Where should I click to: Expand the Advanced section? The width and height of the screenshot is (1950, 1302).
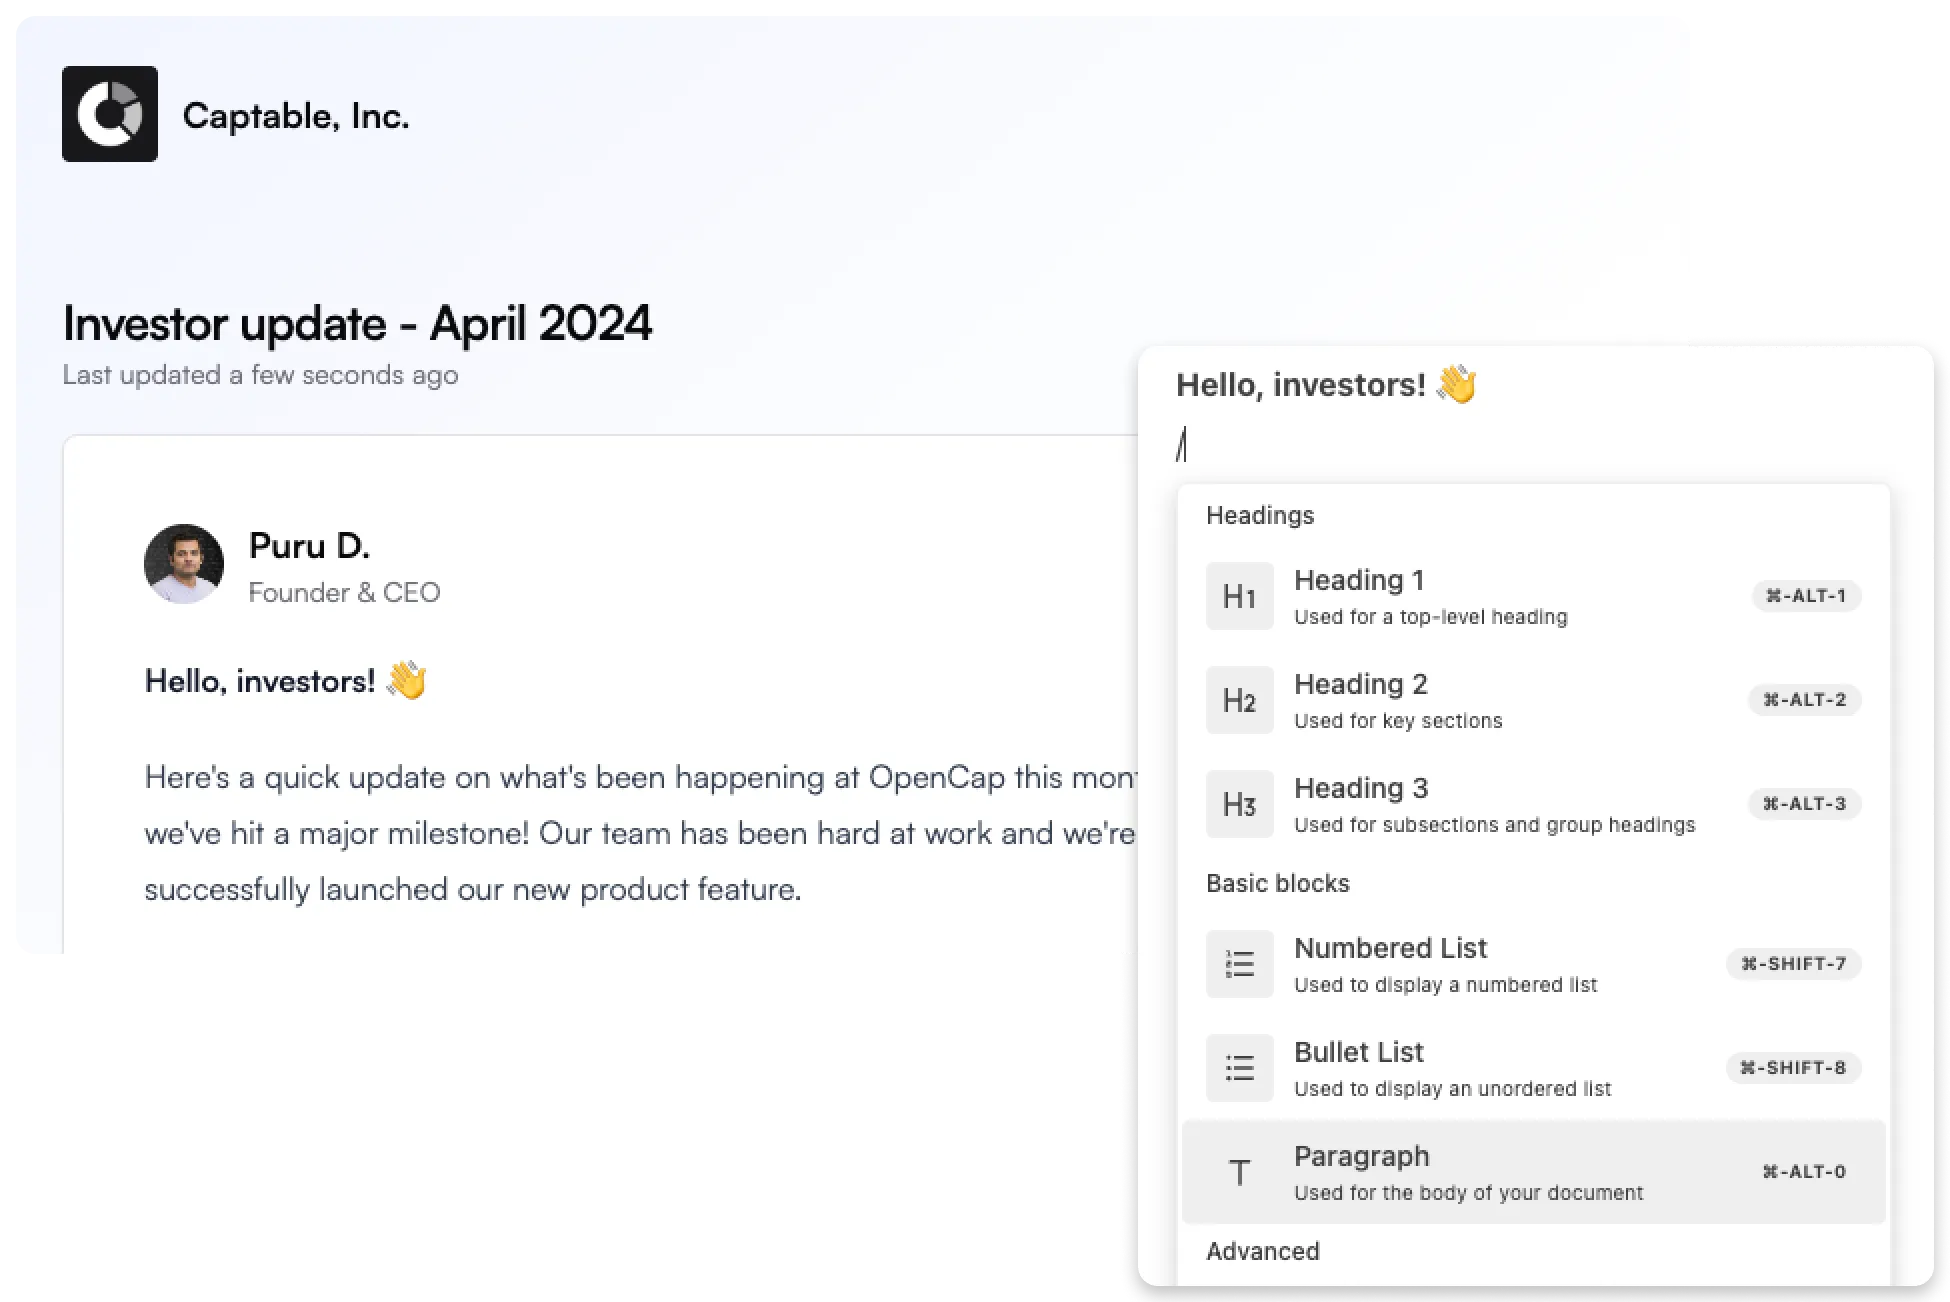pyautogui.click(x=1263, y=1251)
